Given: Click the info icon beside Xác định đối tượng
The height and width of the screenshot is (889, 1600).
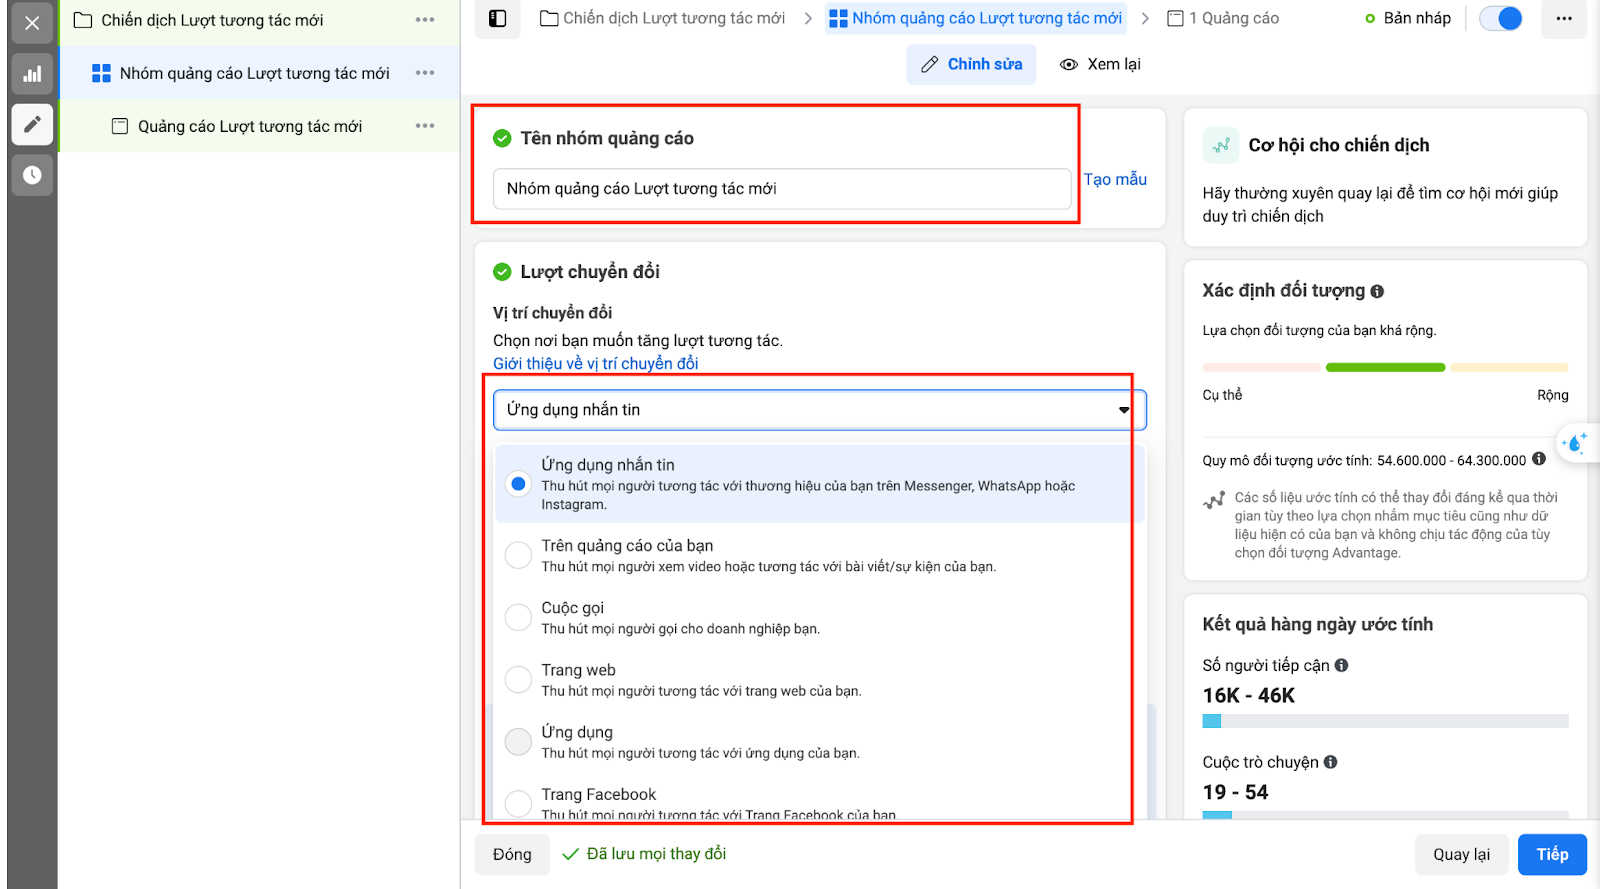Looking at the screenshot, I should [x=1377, y=291].
